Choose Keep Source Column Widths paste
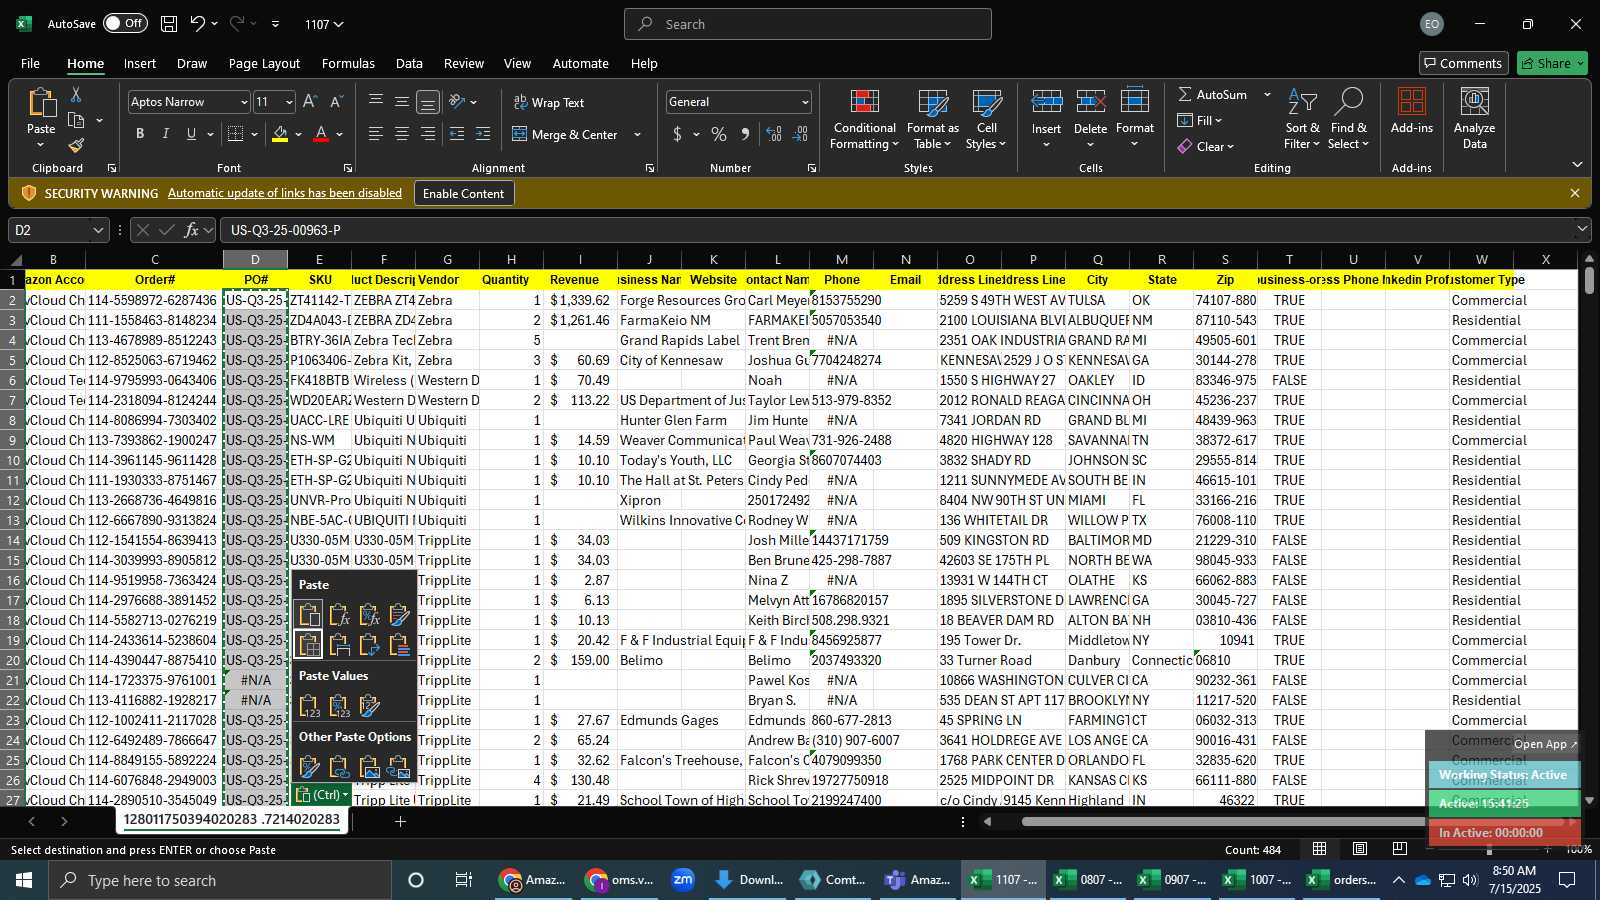The width and height of the screenshot is (1600, 900). (x=340, y=645)
